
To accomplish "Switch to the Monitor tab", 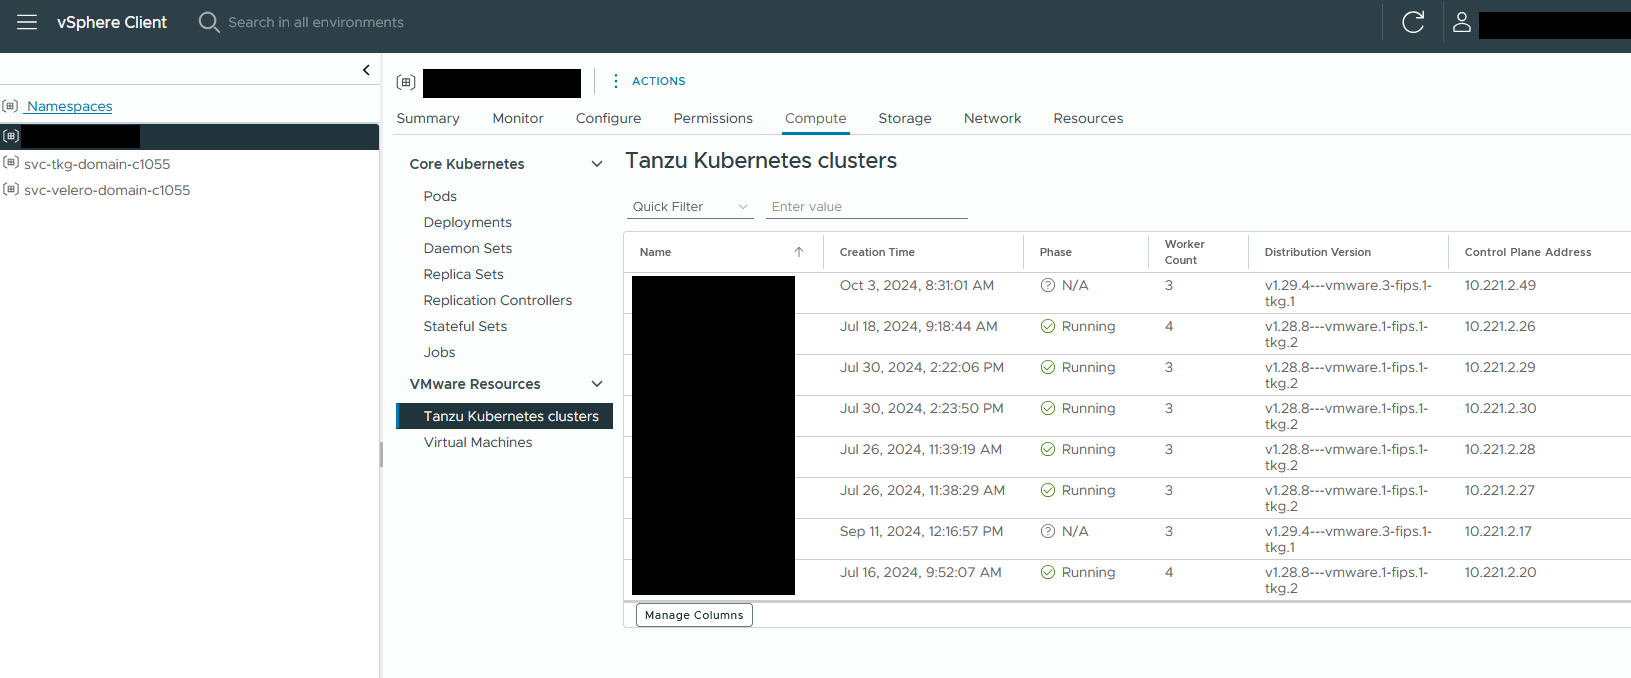I will click(517, 118).
